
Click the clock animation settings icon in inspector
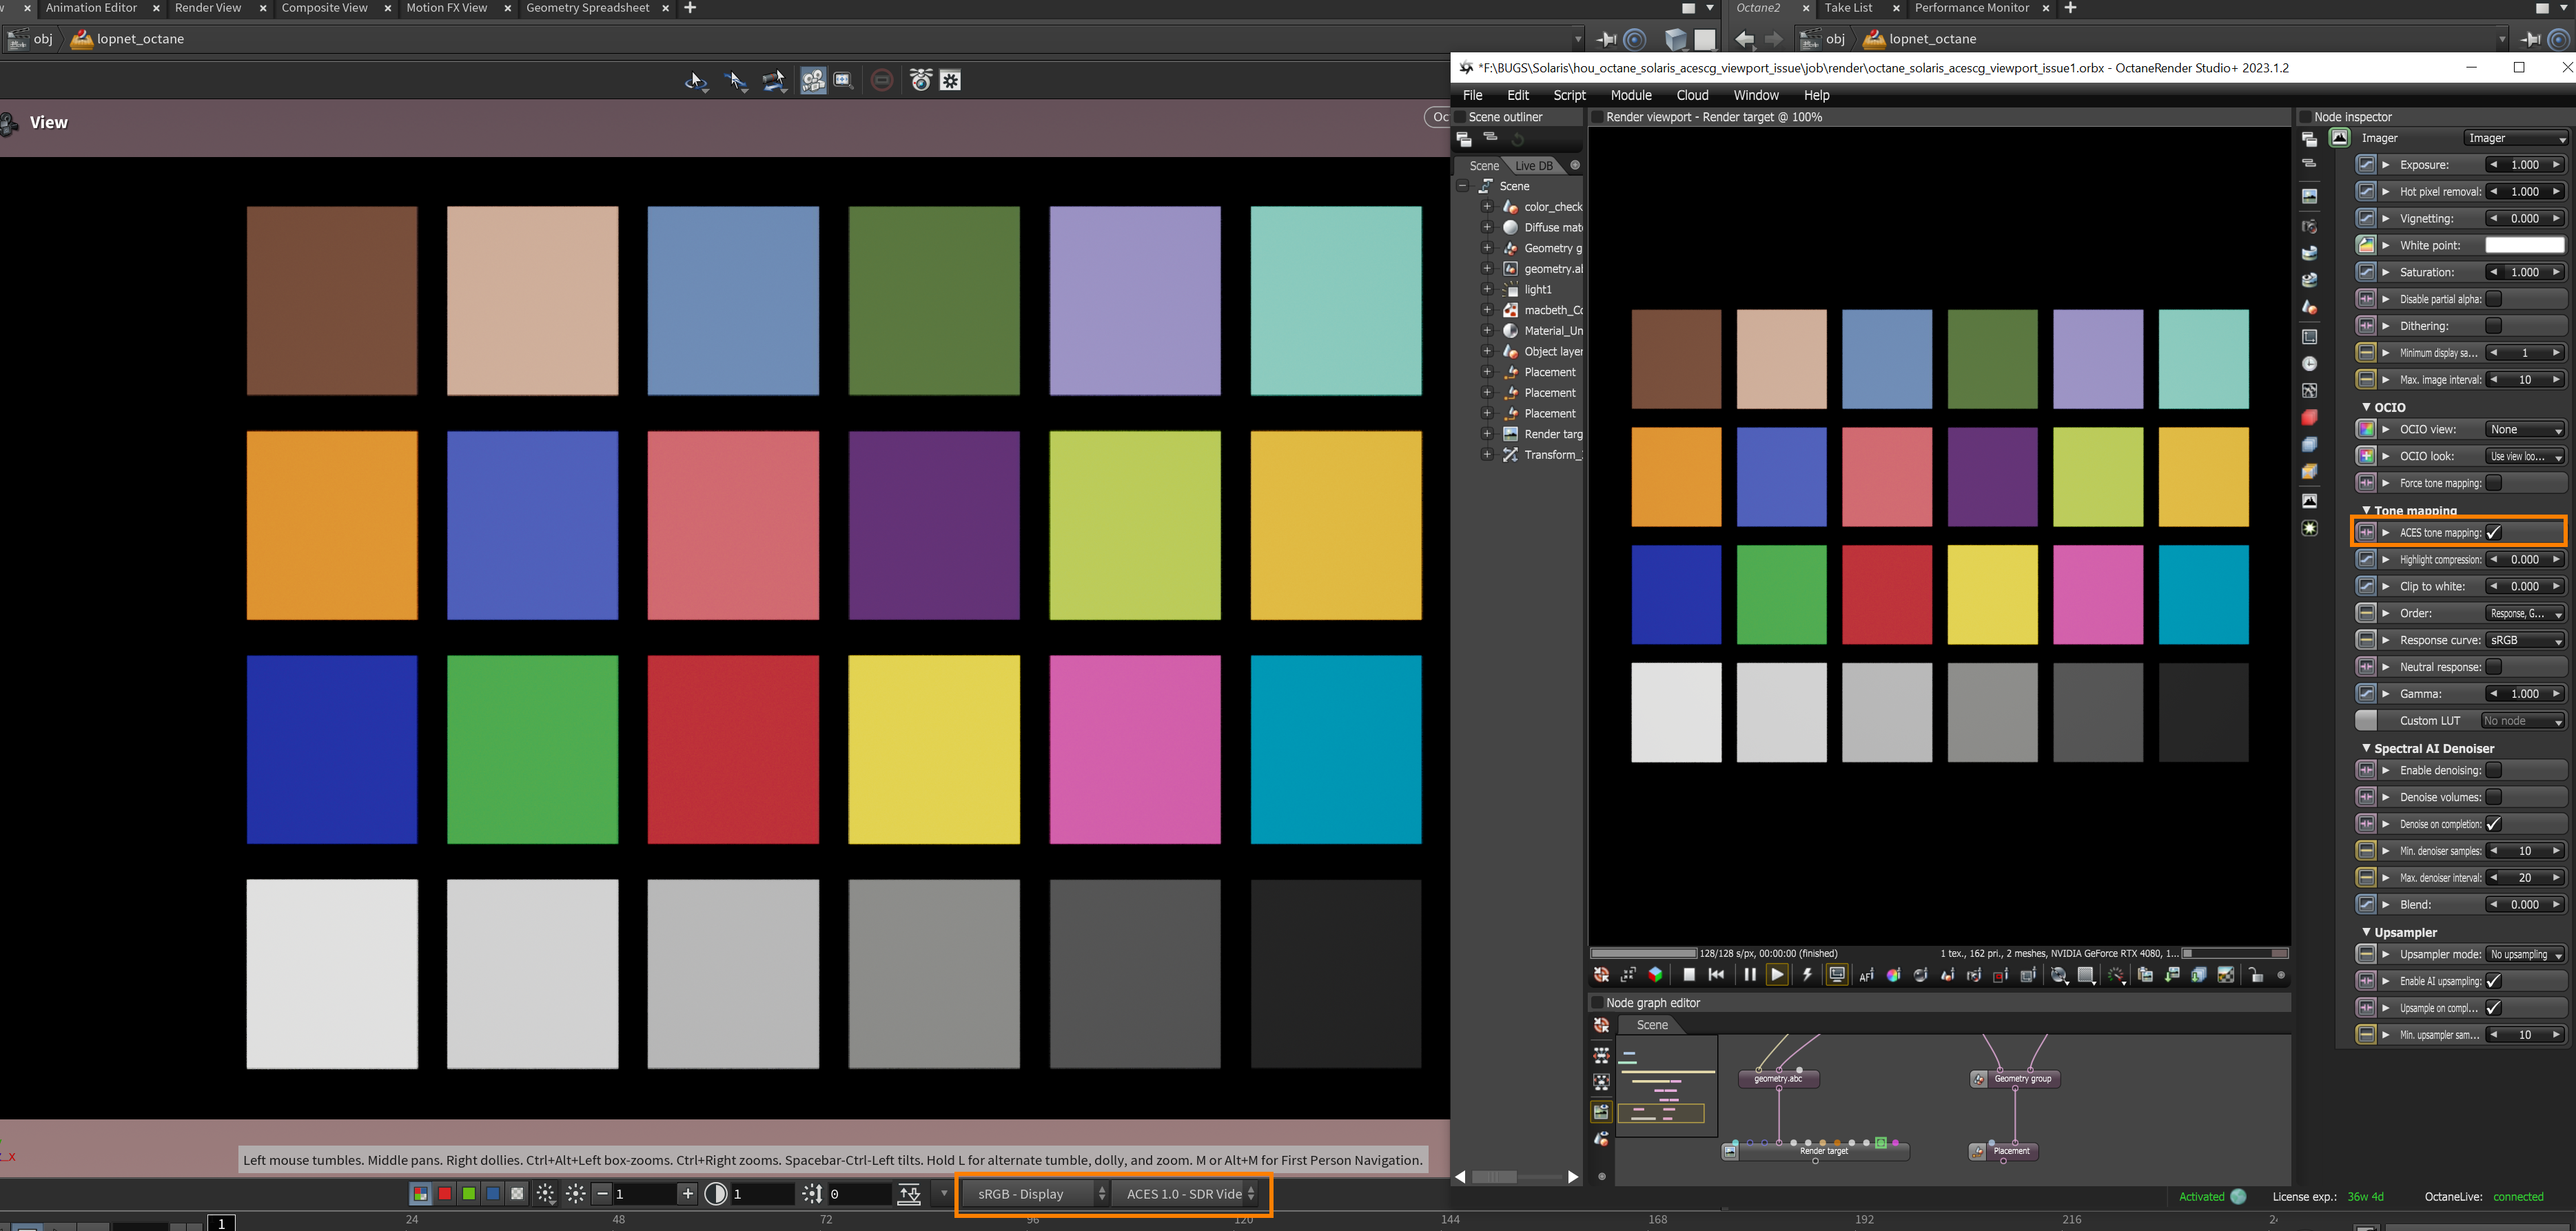[2309, 364]
